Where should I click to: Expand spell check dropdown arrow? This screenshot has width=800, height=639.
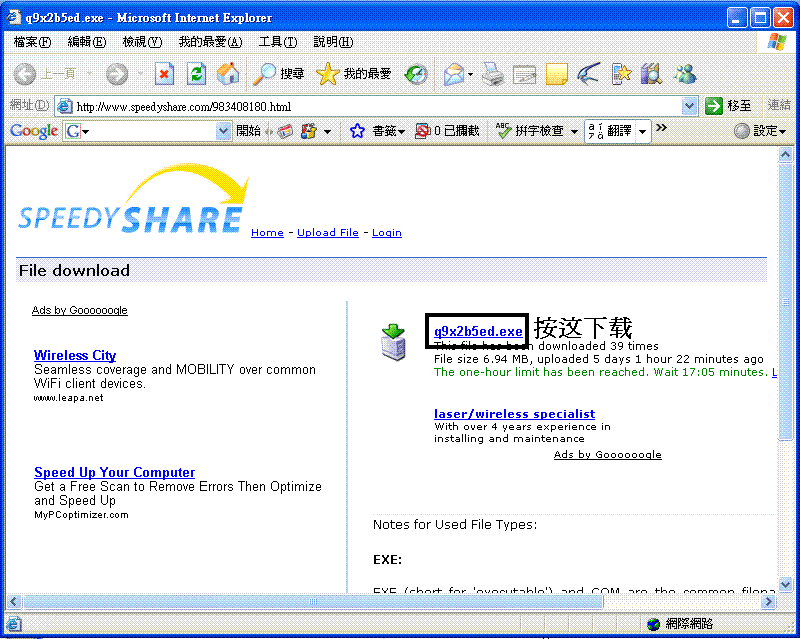(x=574, y=132)
